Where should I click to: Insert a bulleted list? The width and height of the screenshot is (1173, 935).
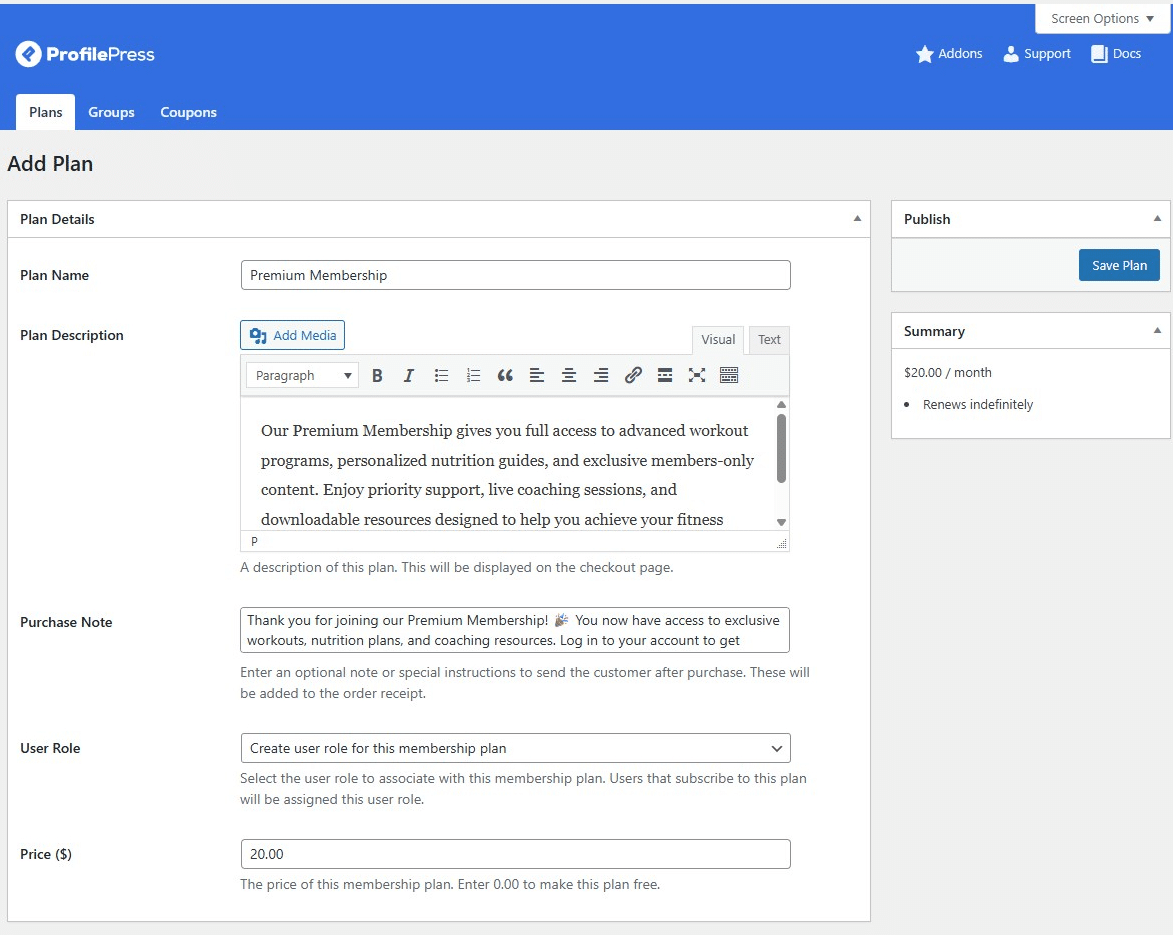441,376
